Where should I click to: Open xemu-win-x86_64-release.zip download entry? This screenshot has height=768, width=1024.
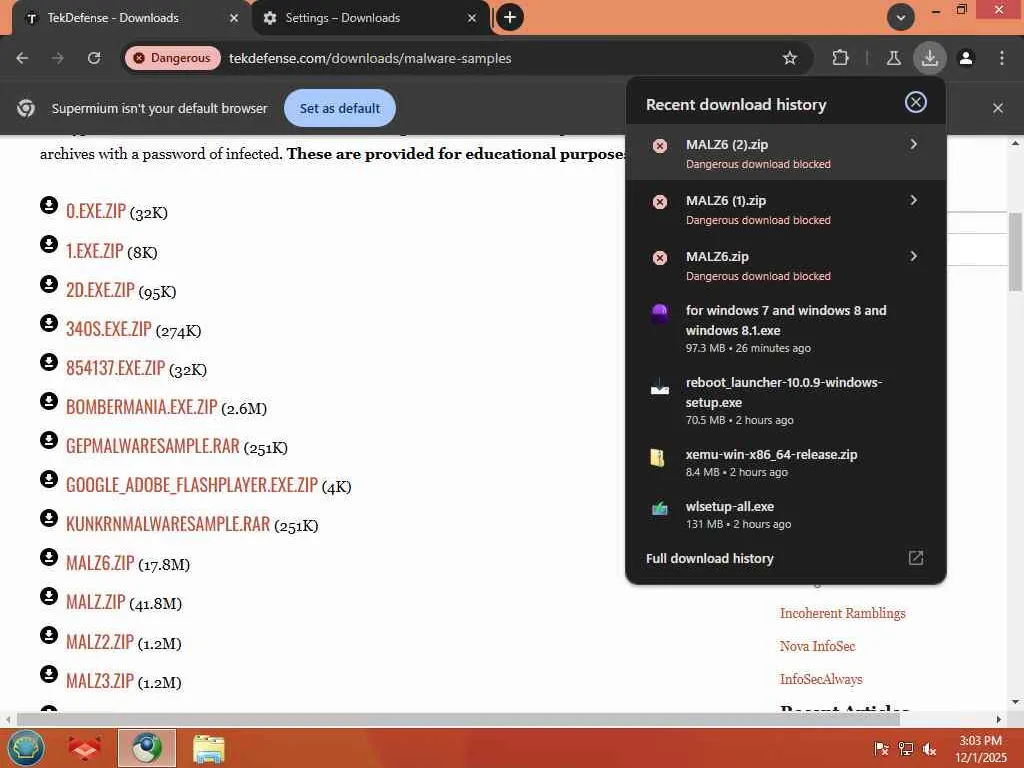[786, 462]
